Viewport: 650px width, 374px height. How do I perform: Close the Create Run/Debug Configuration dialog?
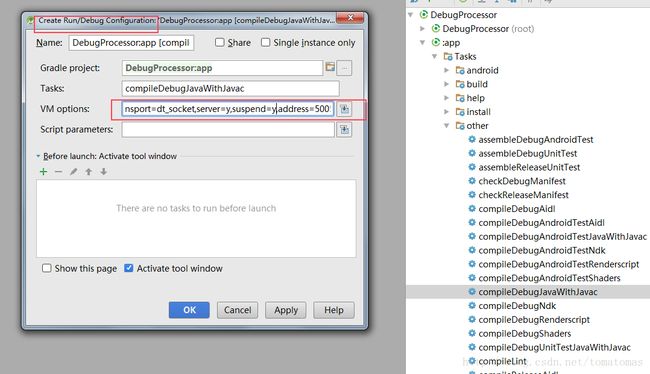coord(350,17)
